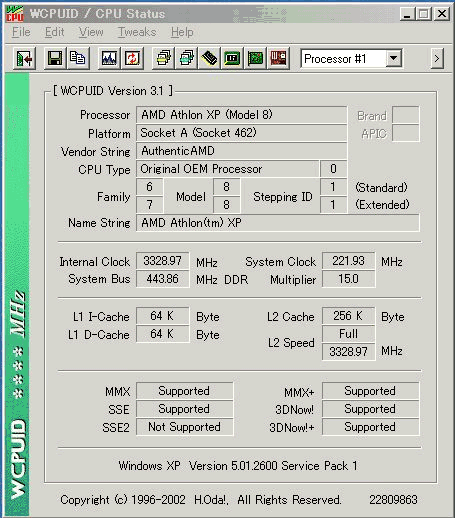455x518 pixels.
Task: Minimize the WCPUID window
Action: [x=407, y=14]
